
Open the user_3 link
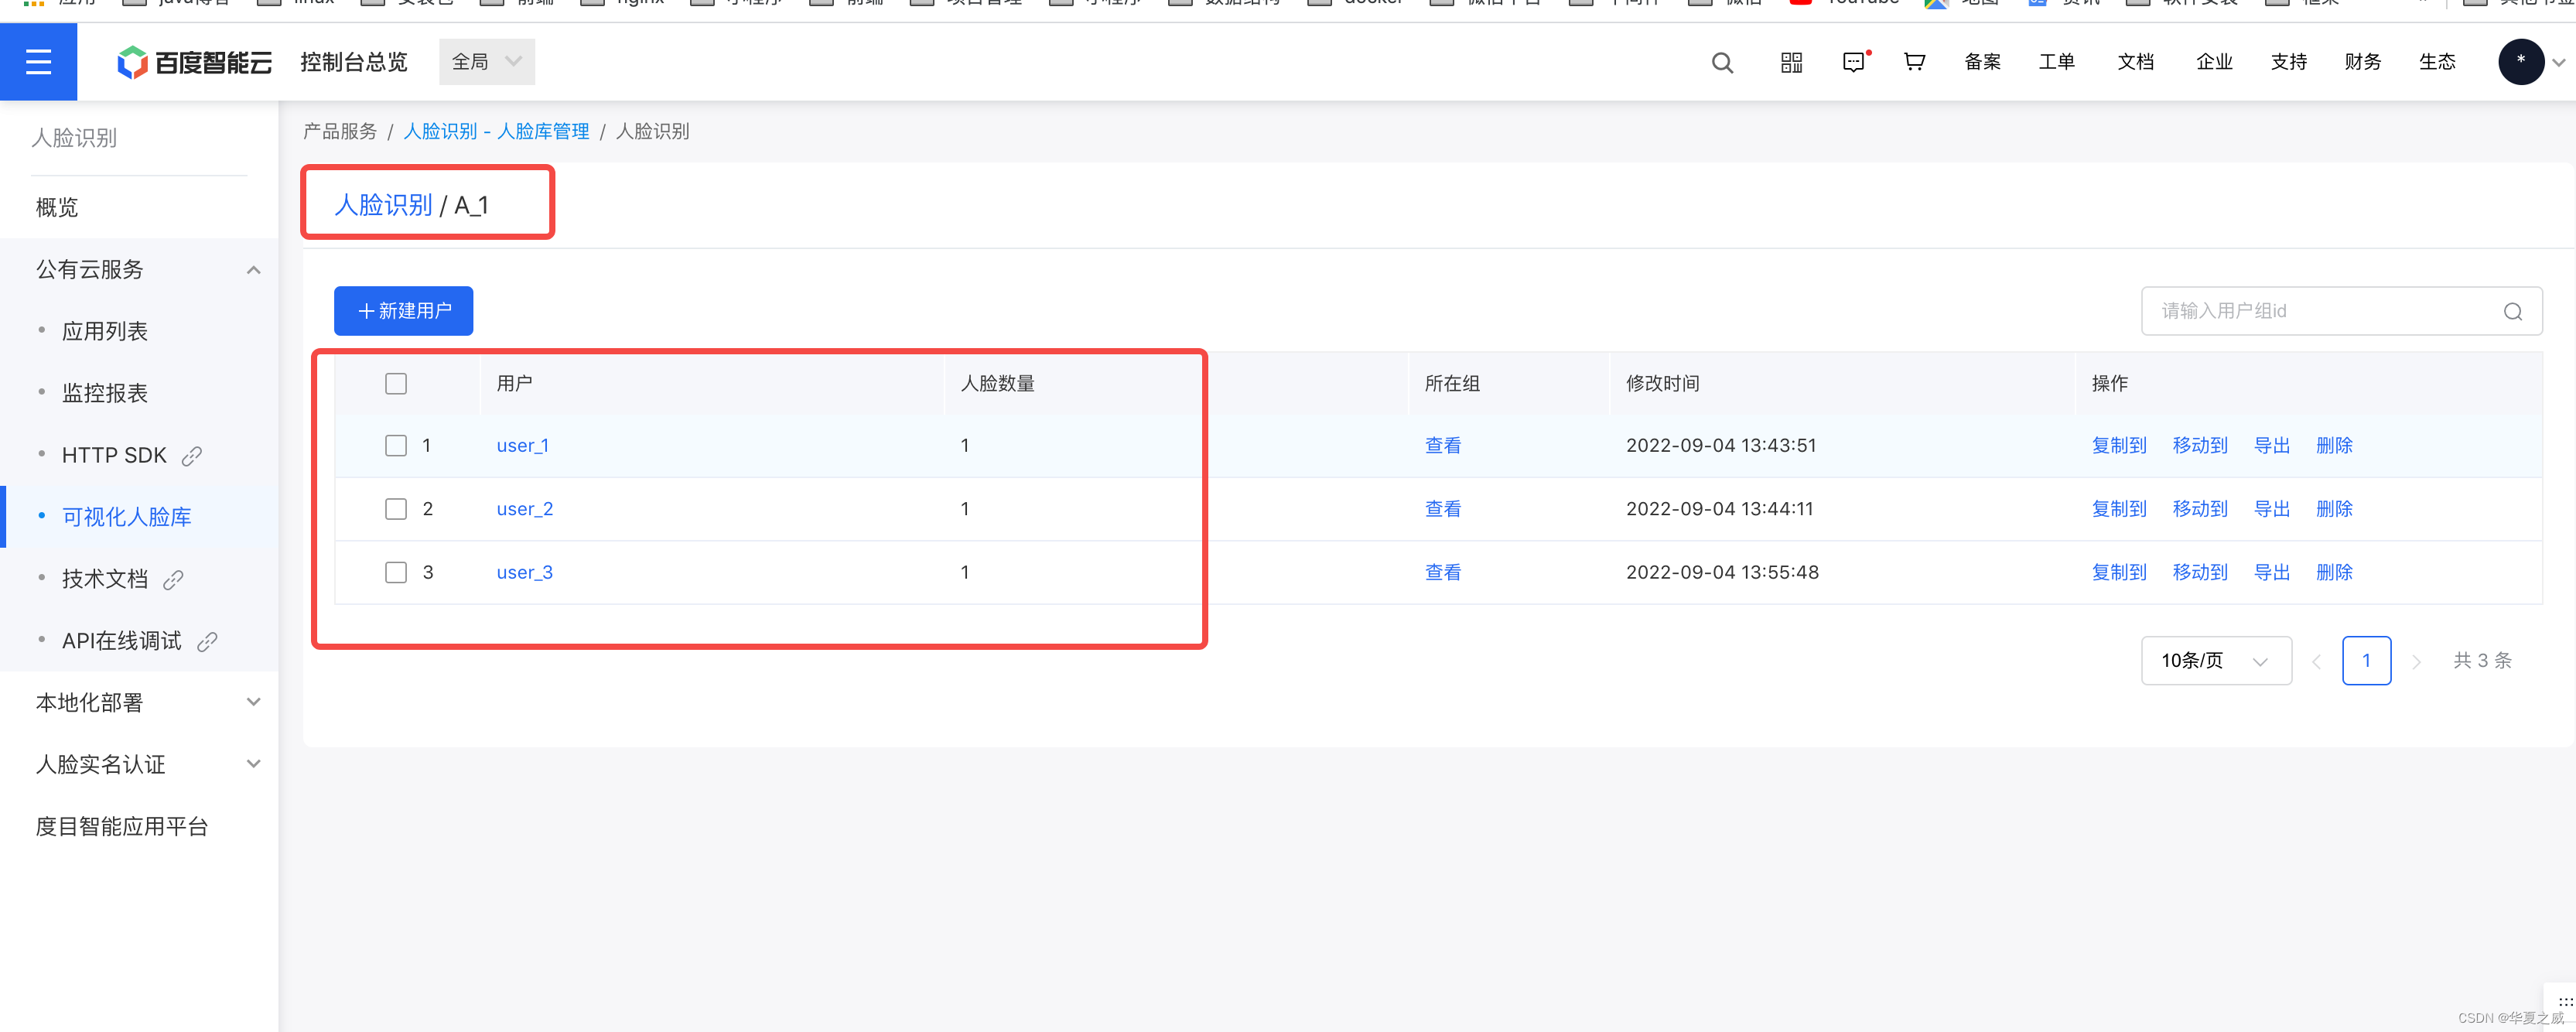click(525, 572)
